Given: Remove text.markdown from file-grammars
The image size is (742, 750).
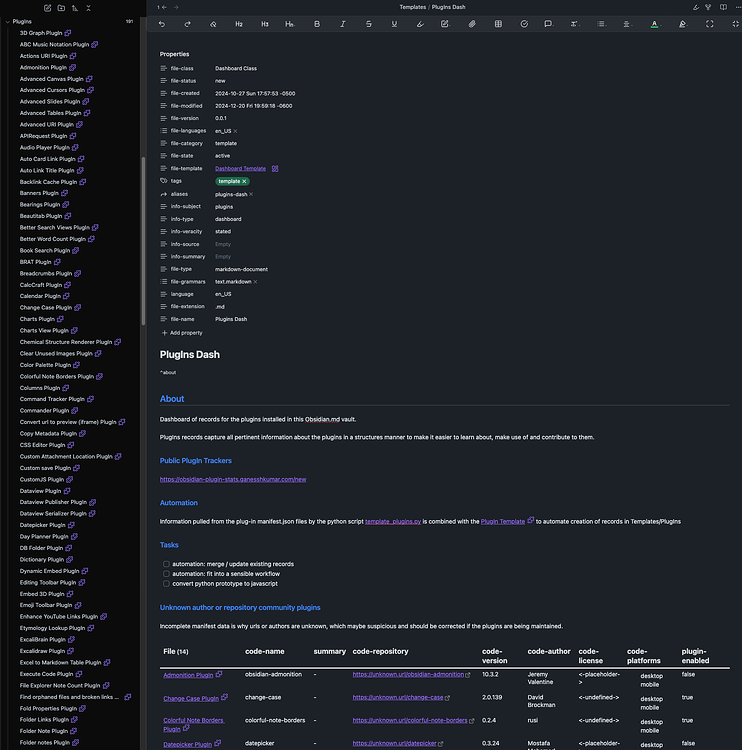Looking at the screenshot, I should pyautogui.click(x=255, y=282).
